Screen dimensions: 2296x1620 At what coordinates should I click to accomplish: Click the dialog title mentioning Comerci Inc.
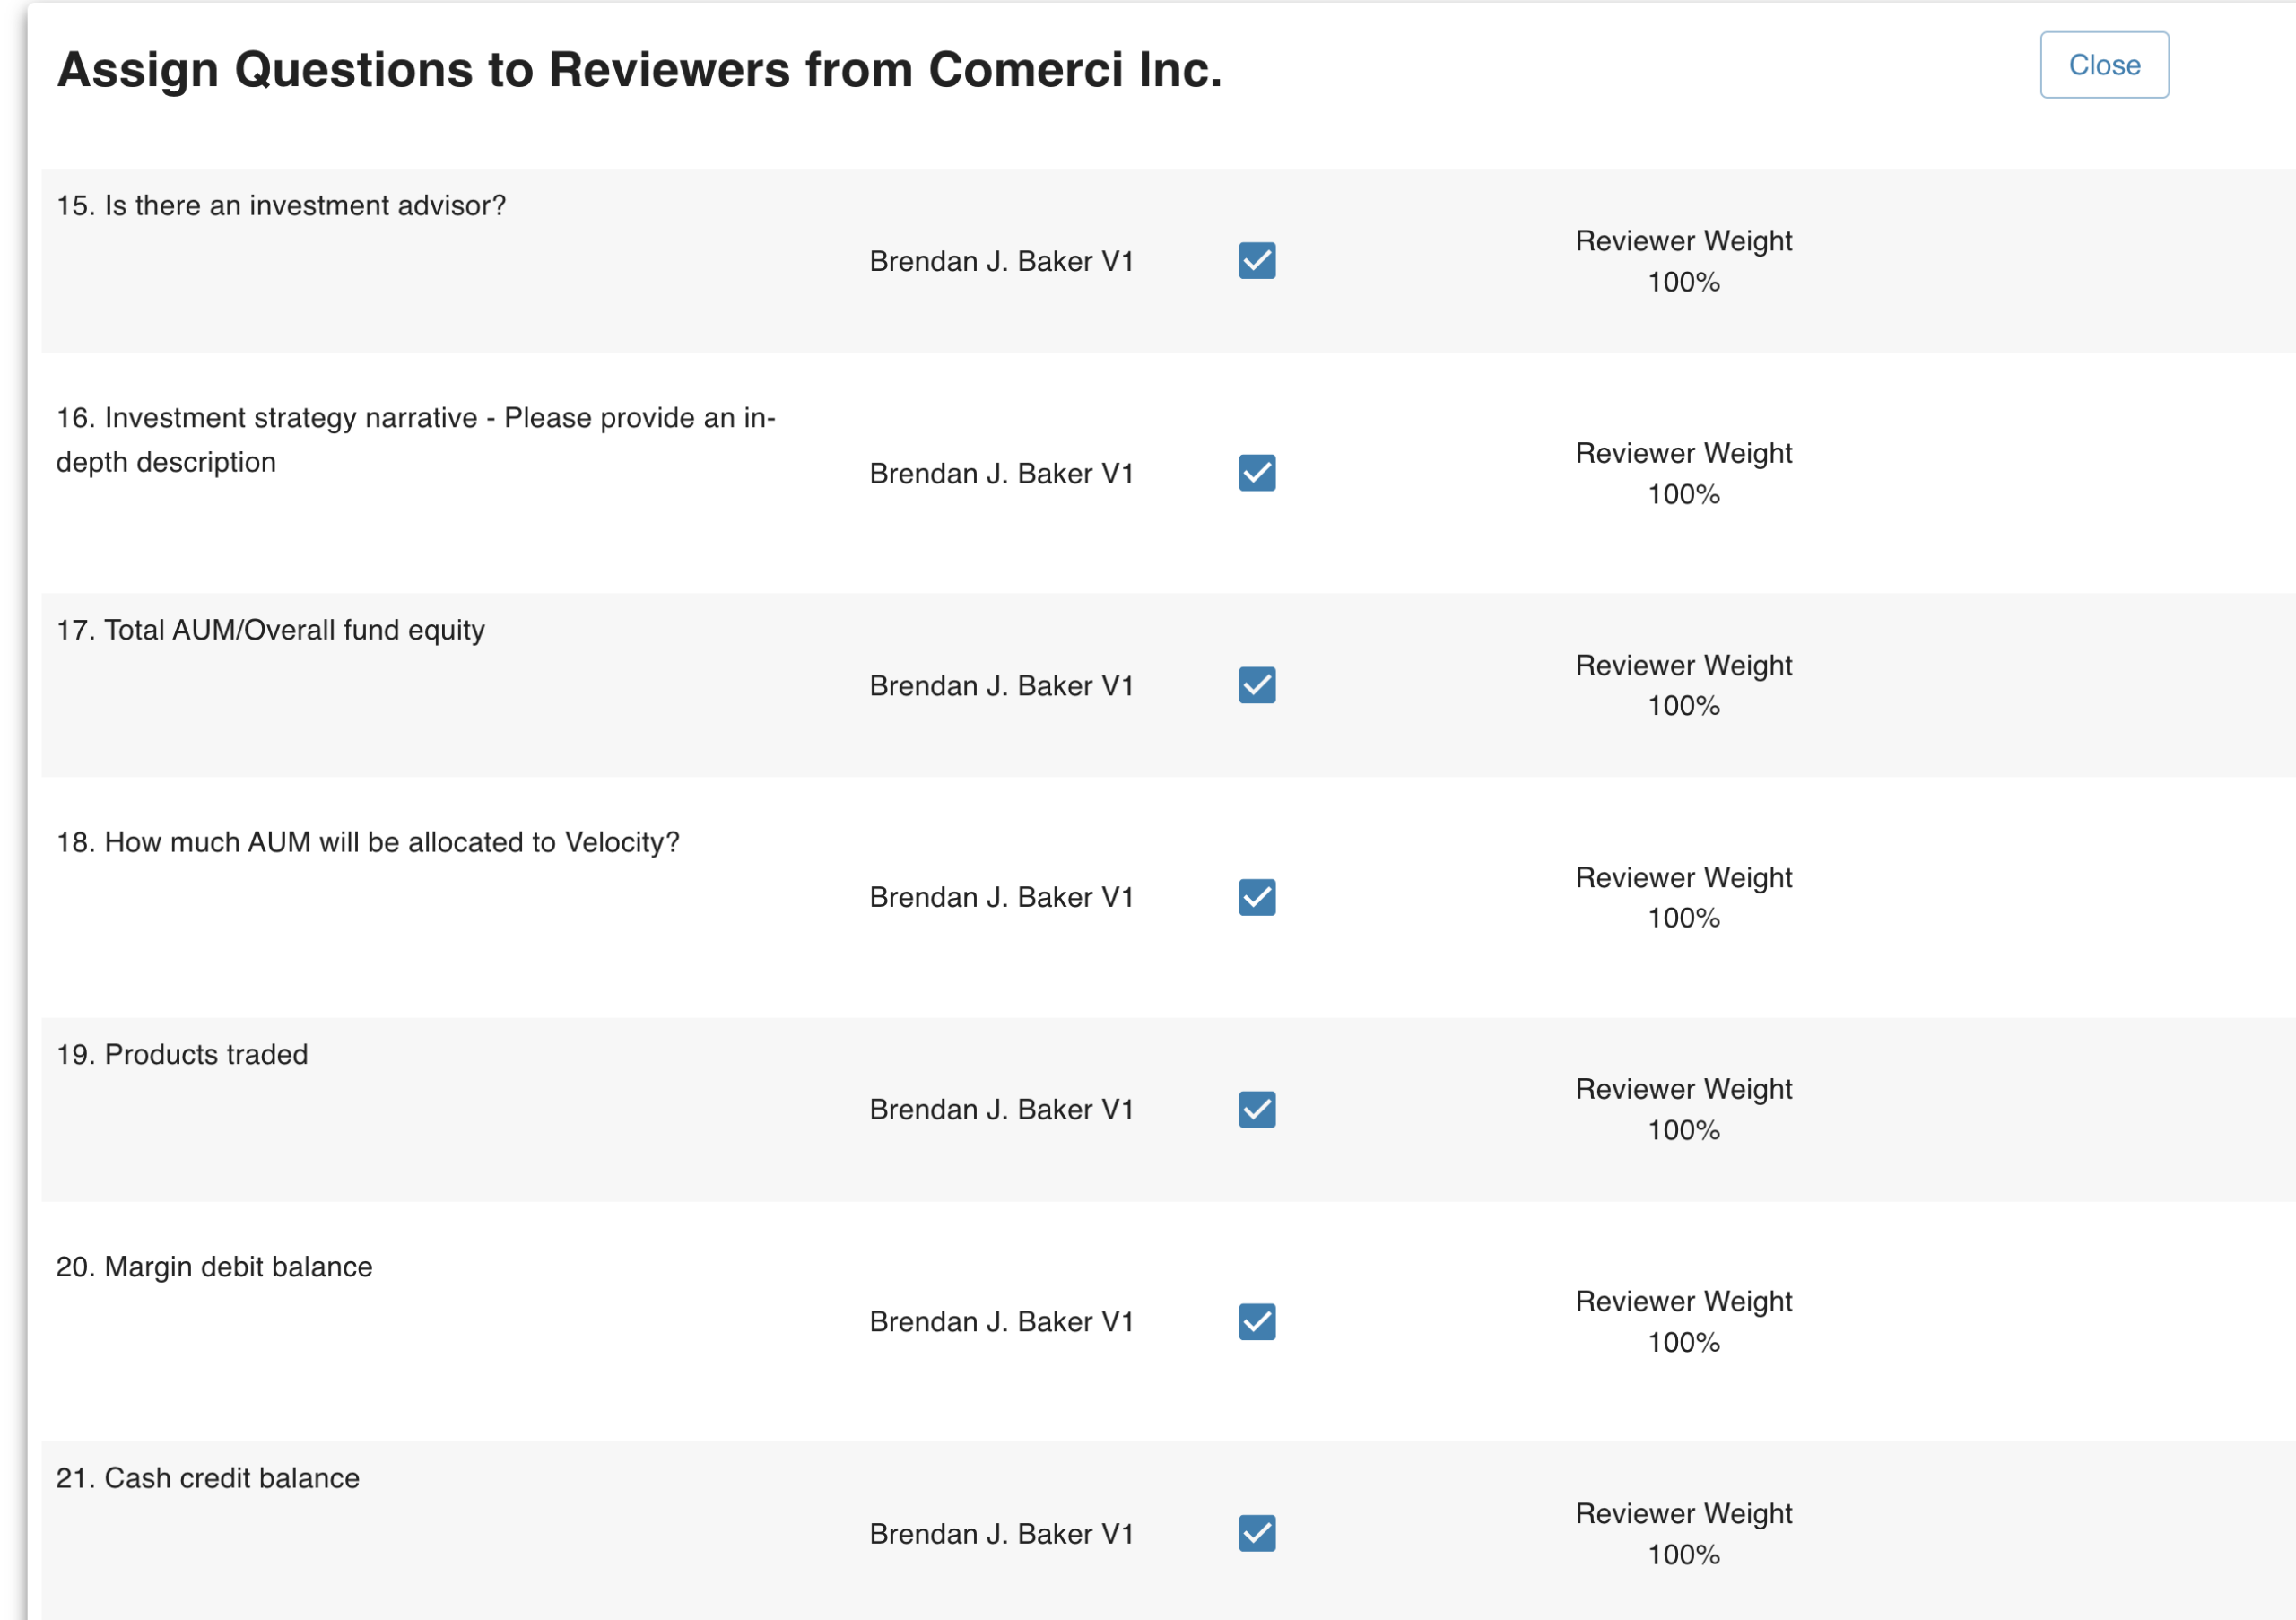639,70
